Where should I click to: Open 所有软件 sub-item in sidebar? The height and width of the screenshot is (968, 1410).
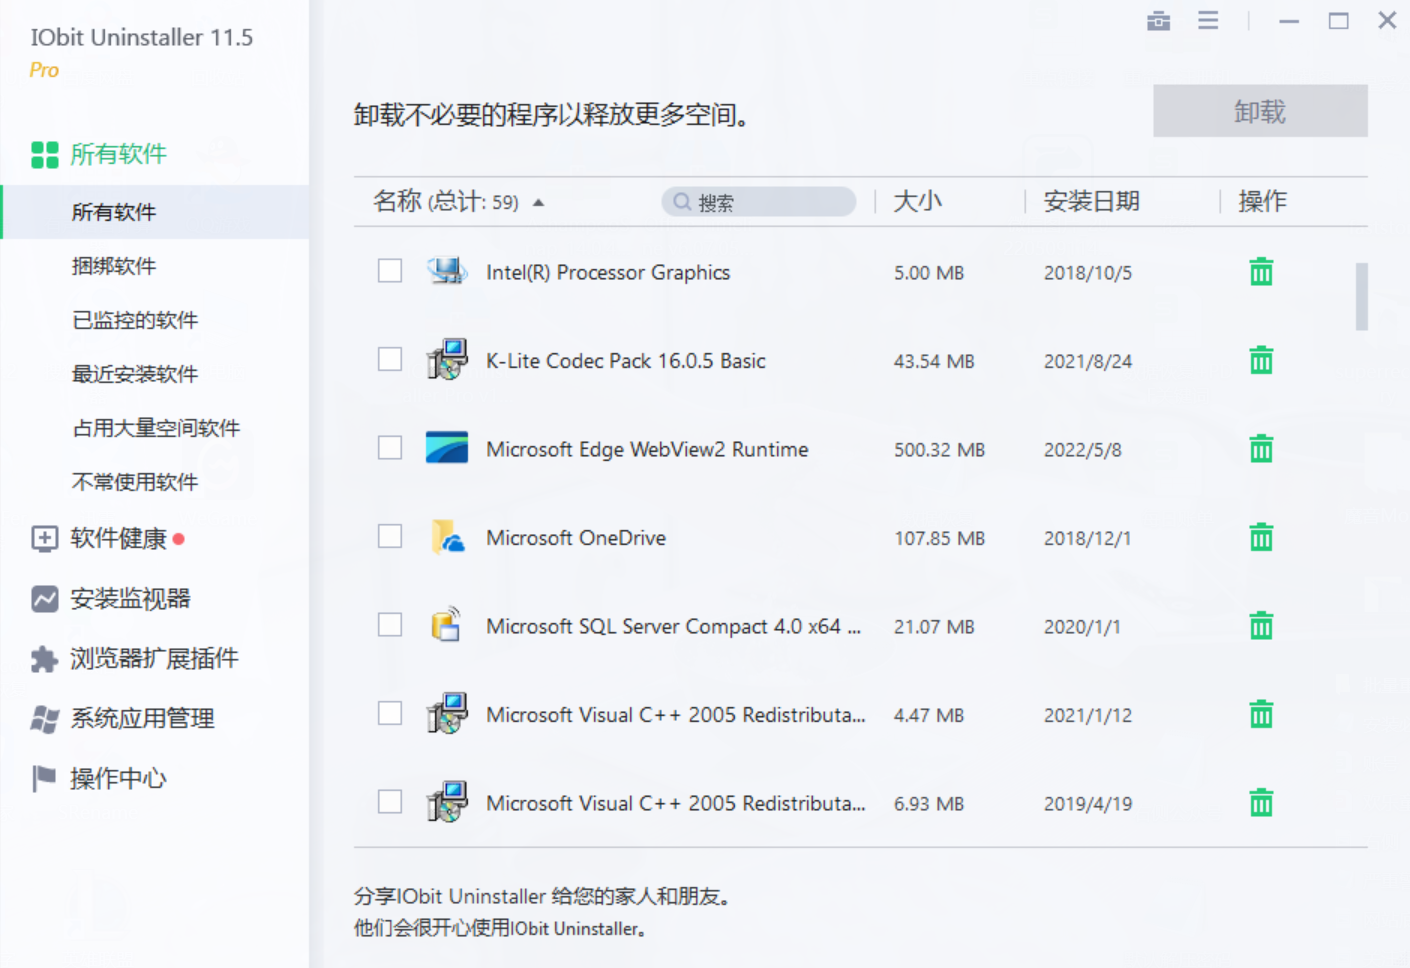[x=155, y=212]
